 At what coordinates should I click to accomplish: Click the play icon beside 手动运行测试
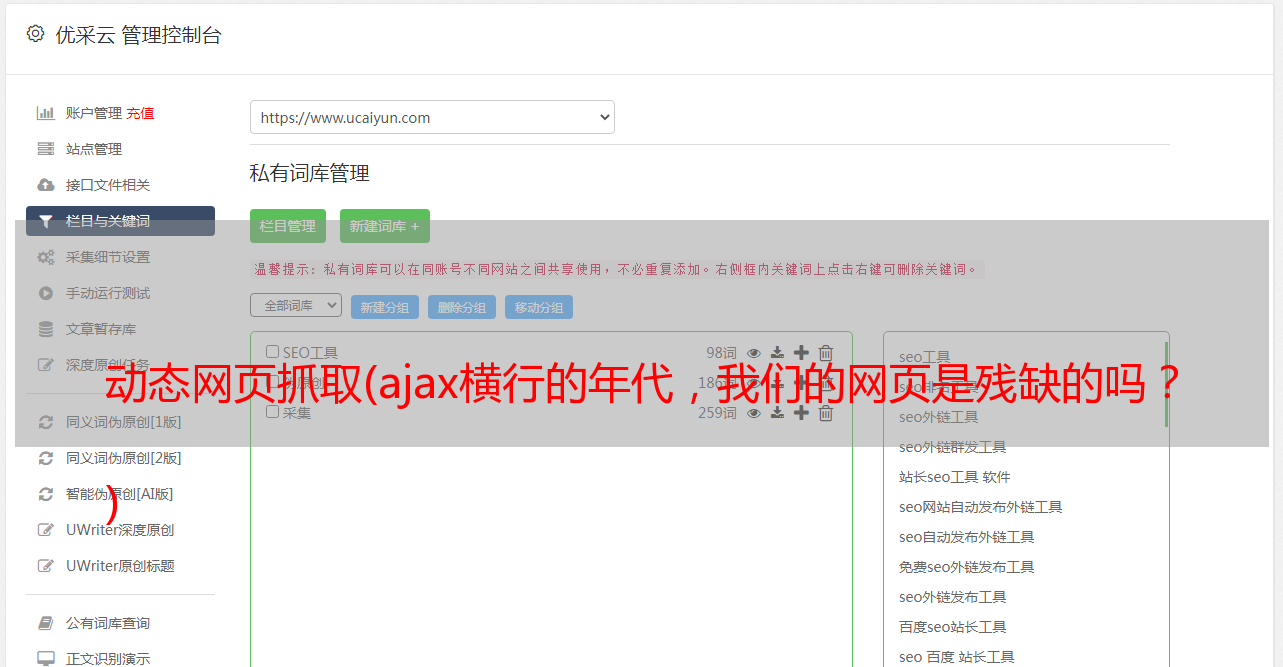pos(45,293)
